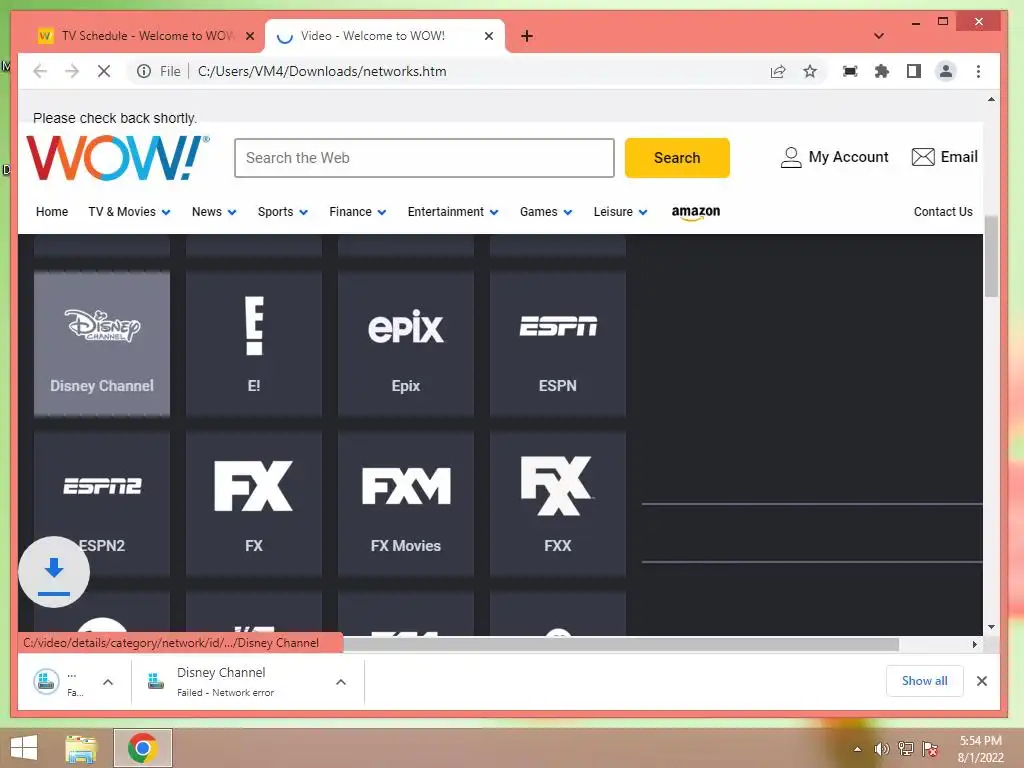Go forward in browser history
Screen dimensions: 1024x768
[x=72, y=71]
